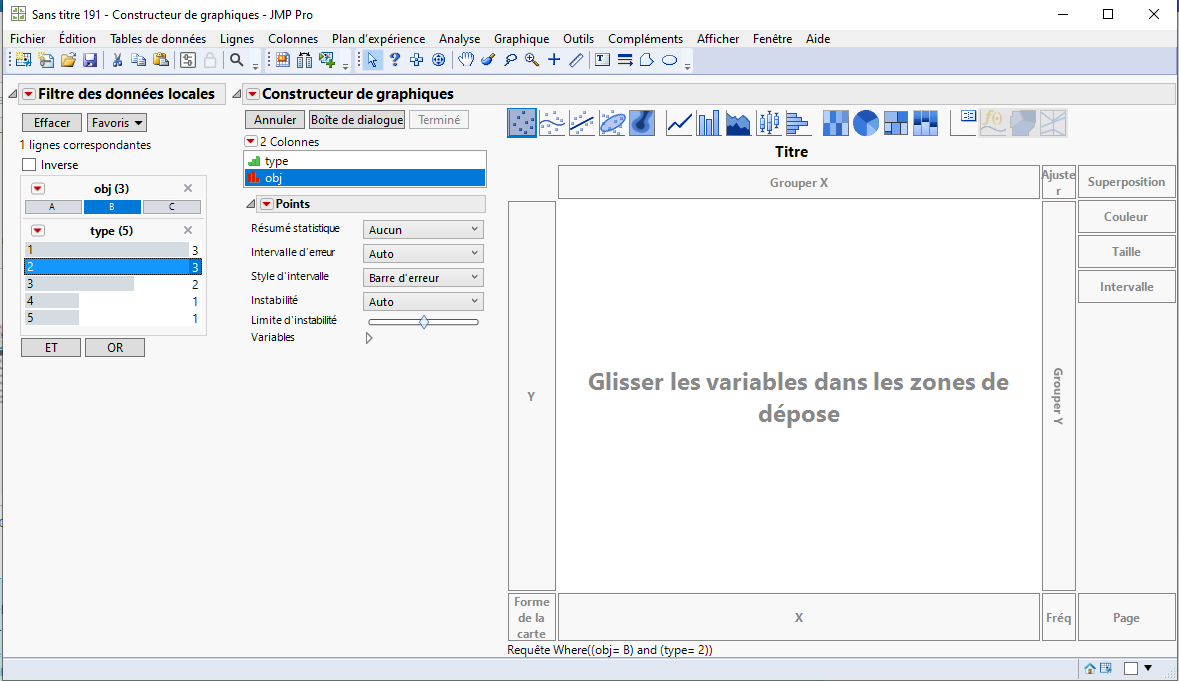1179x681 pixels.
Task: Select the Smoother chart type icon
Action: (552, 123)
